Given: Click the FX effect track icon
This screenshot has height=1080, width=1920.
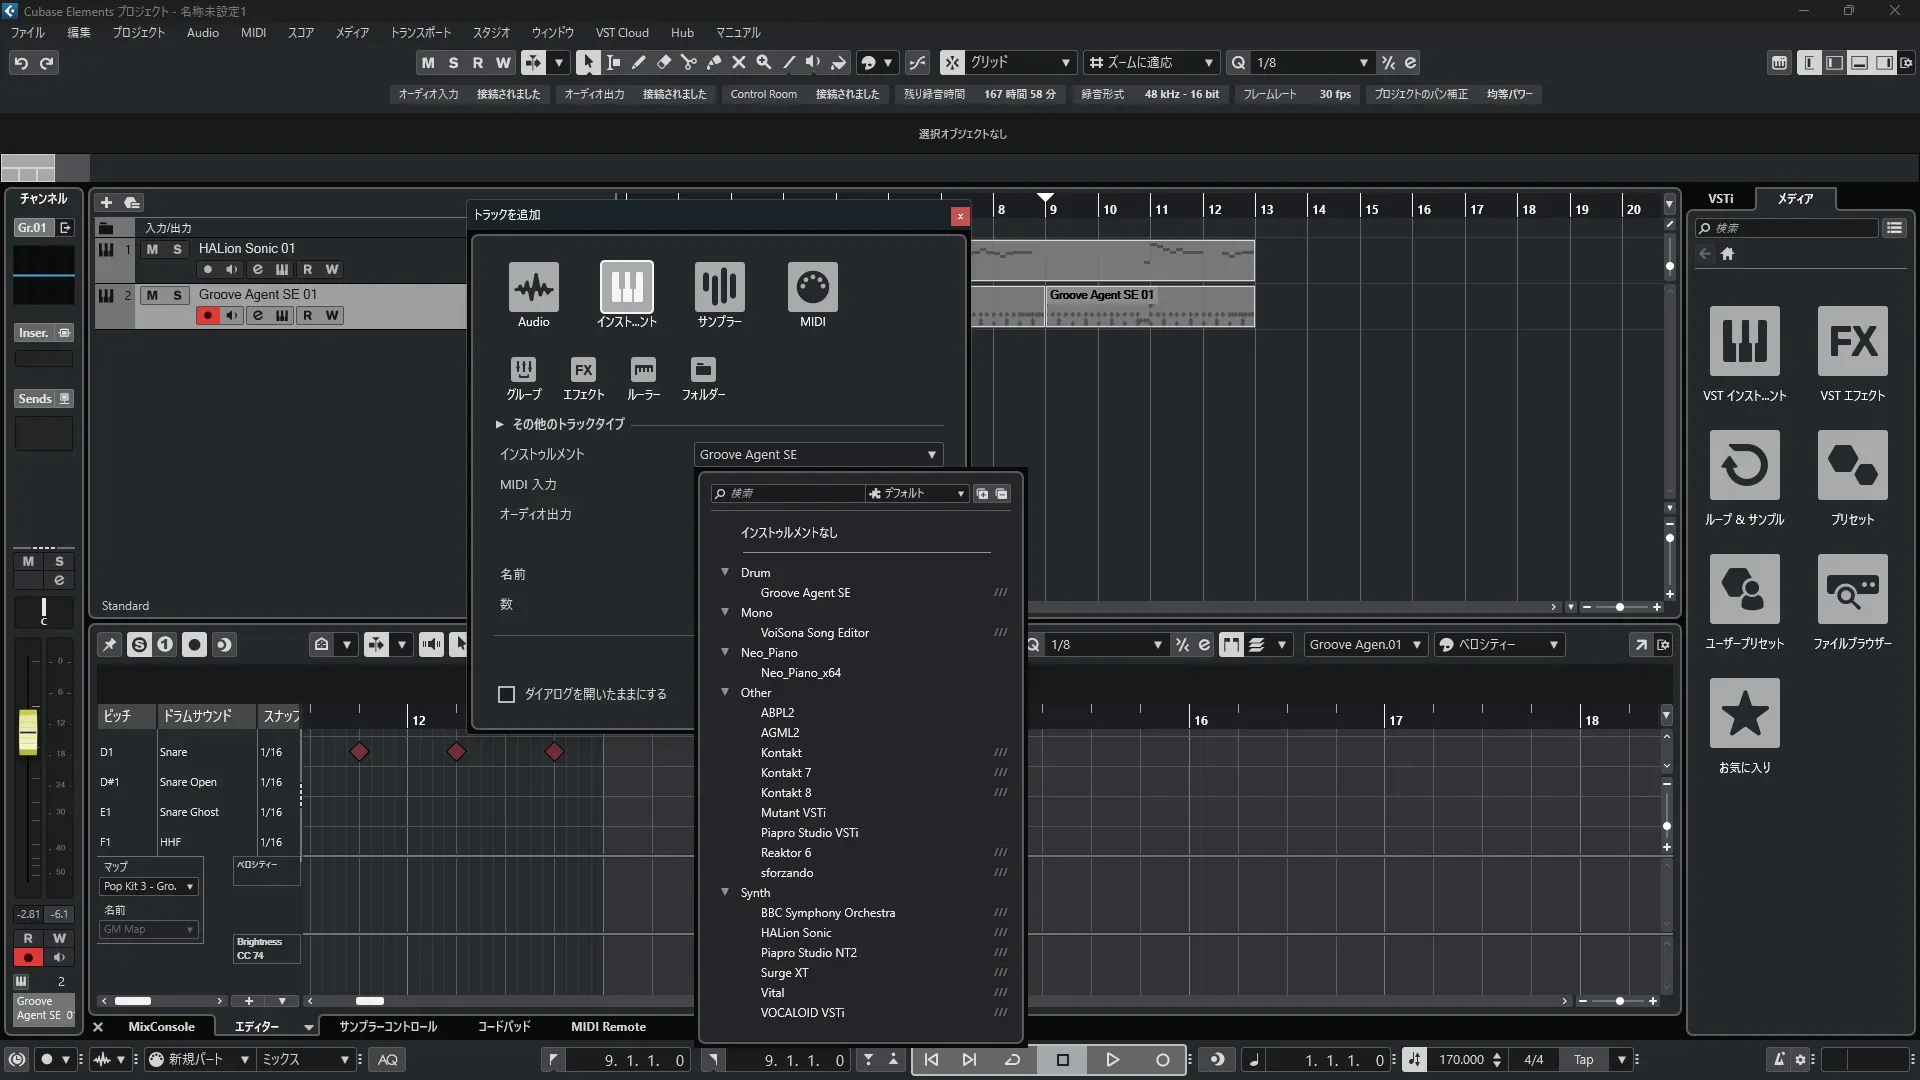Looking at the screenshot, I should (583, 370).
